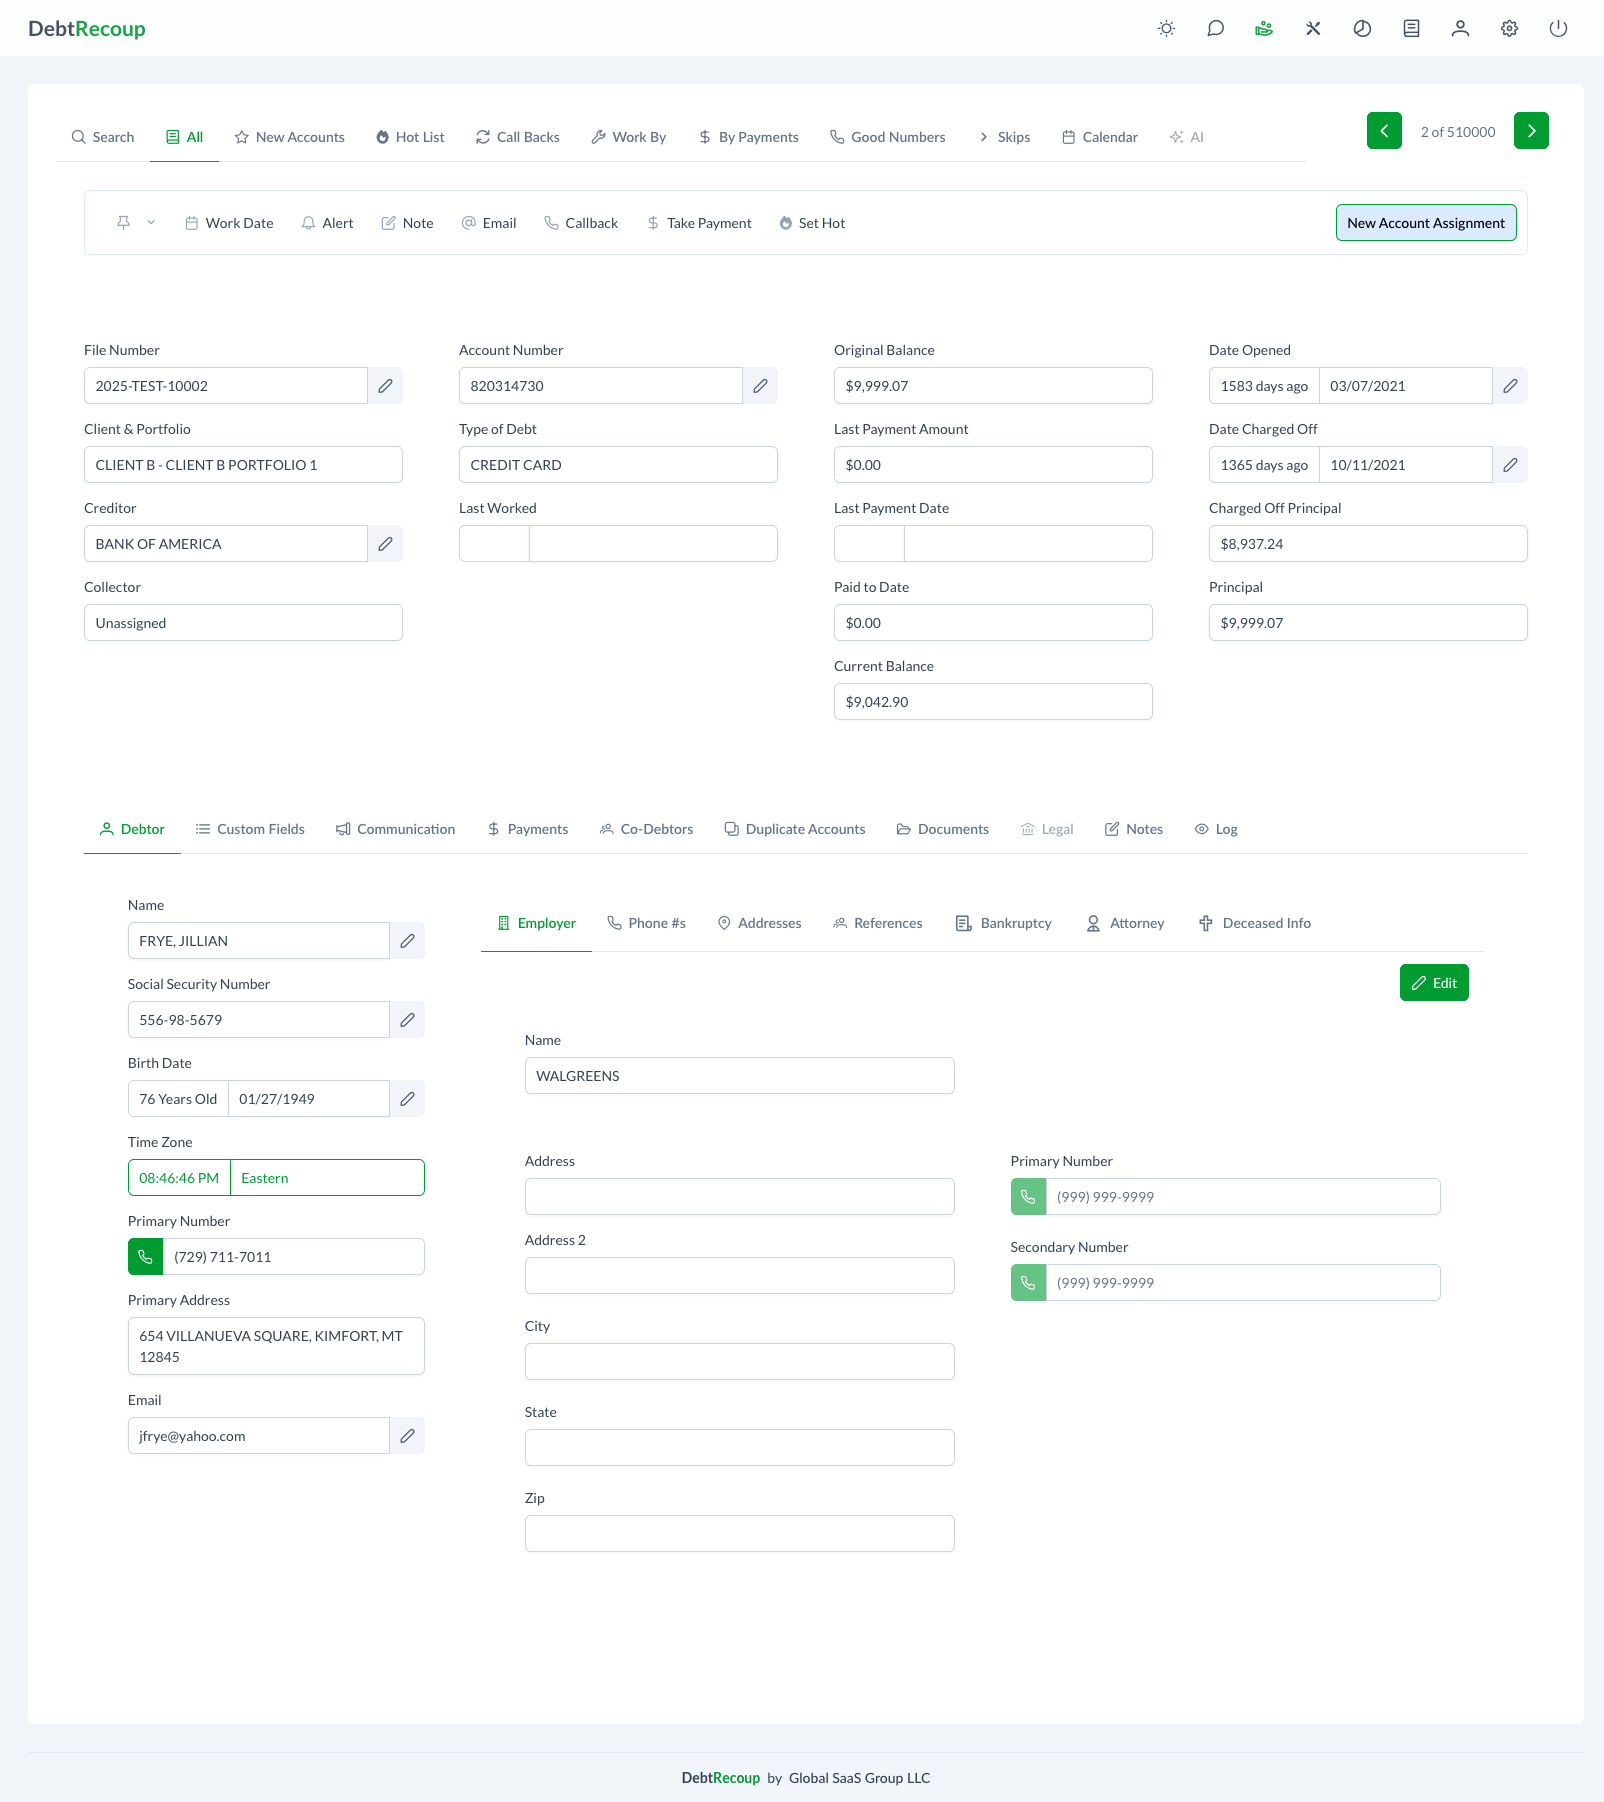The height and width of the screenshot is (1802, 1604).
Task: Click the green Edit employer button
Action: point(1433,983)
